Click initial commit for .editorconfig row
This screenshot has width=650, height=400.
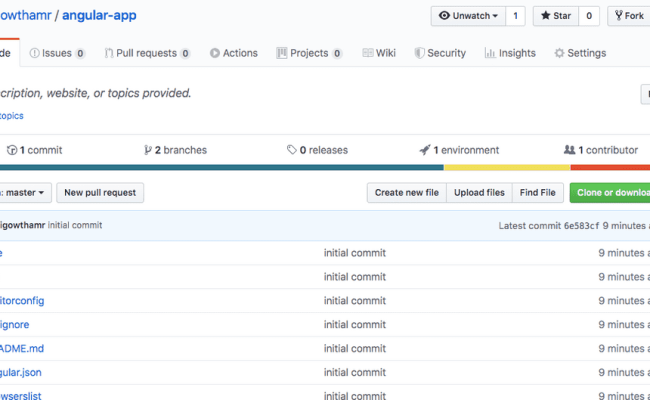tap(355, 301)
